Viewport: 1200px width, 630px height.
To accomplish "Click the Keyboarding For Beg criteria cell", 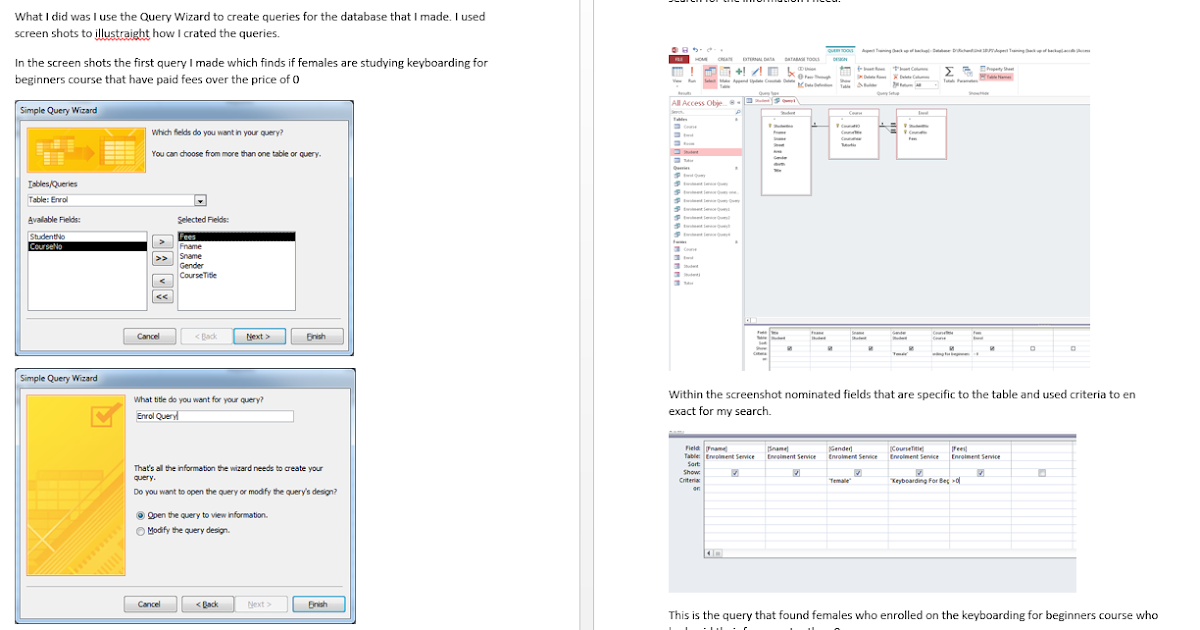I will coord(918,481).
